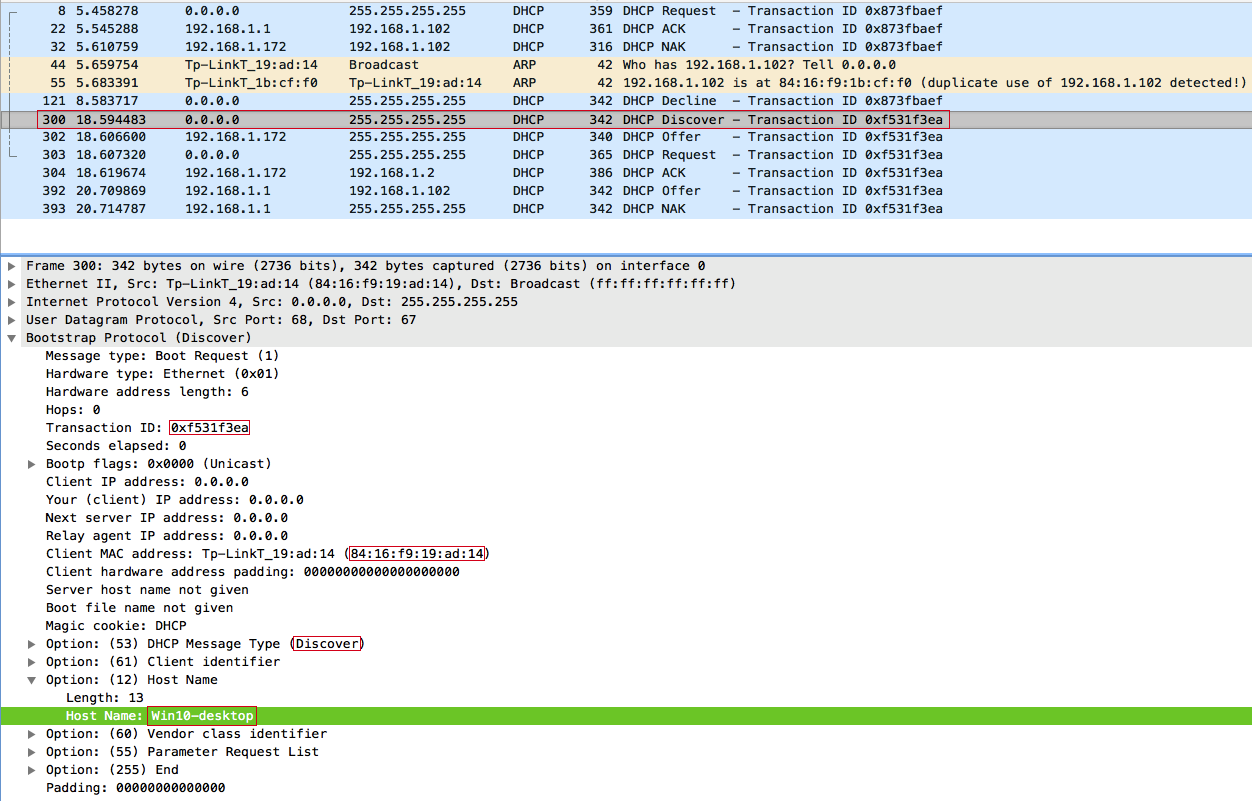Select packet 55 duplicate IP ARP row
Viewport: 1252px width, 801px height.
pos(626,83)
